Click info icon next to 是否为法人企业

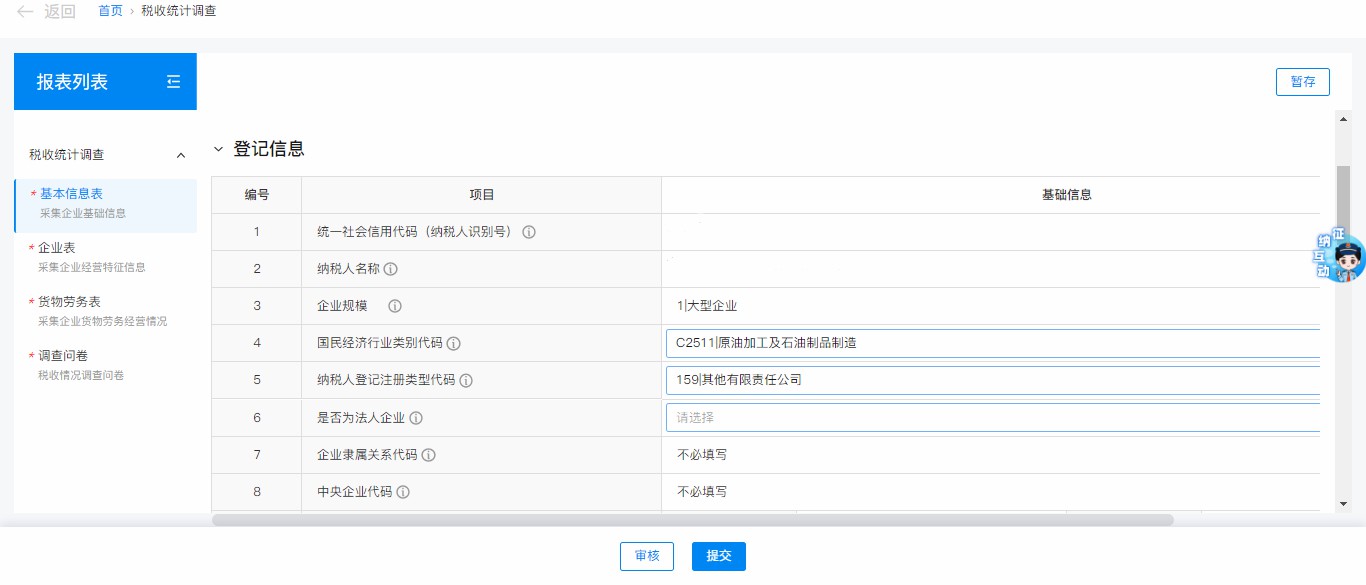(416, 418)
